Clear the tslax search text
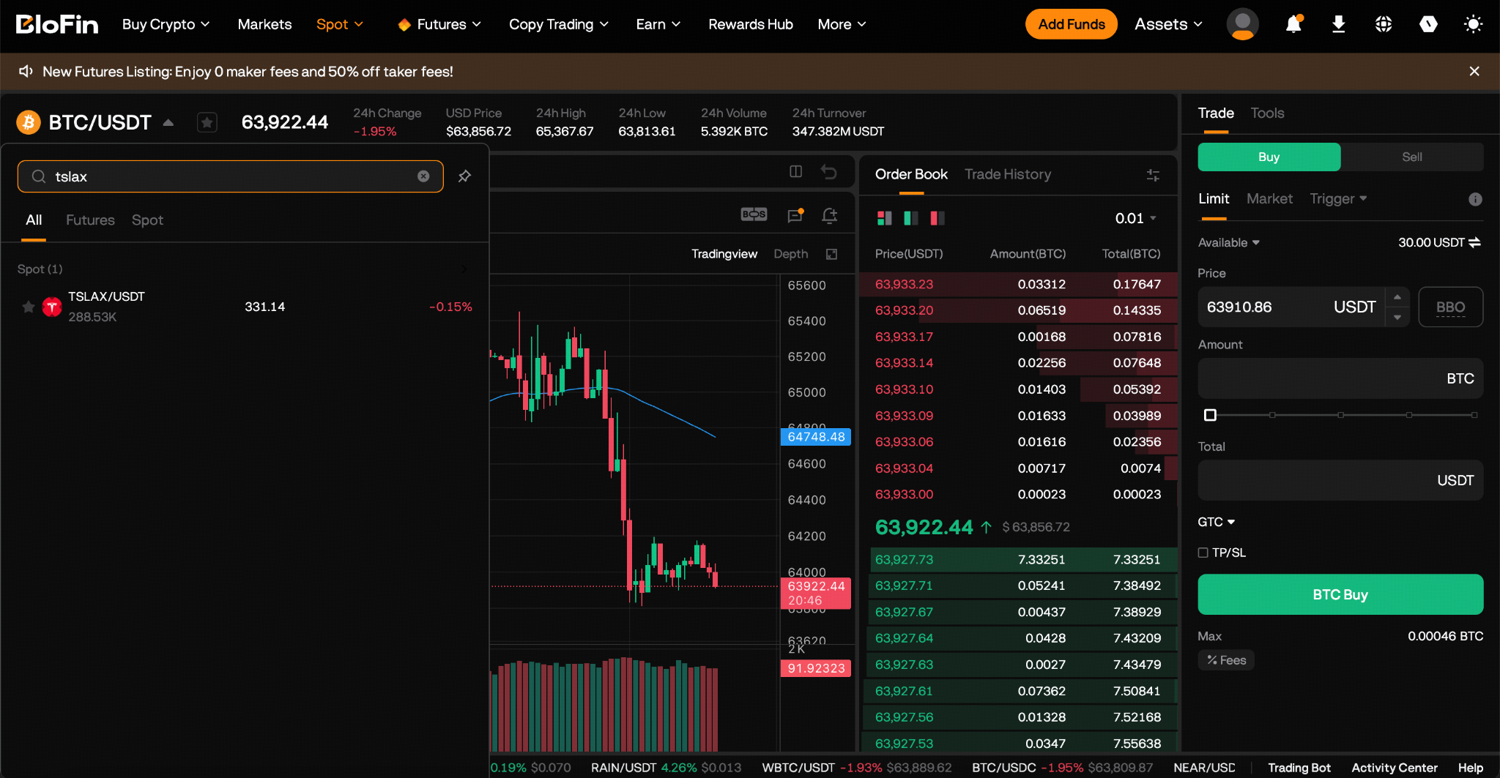1500x778 pixels. (423, 176)
